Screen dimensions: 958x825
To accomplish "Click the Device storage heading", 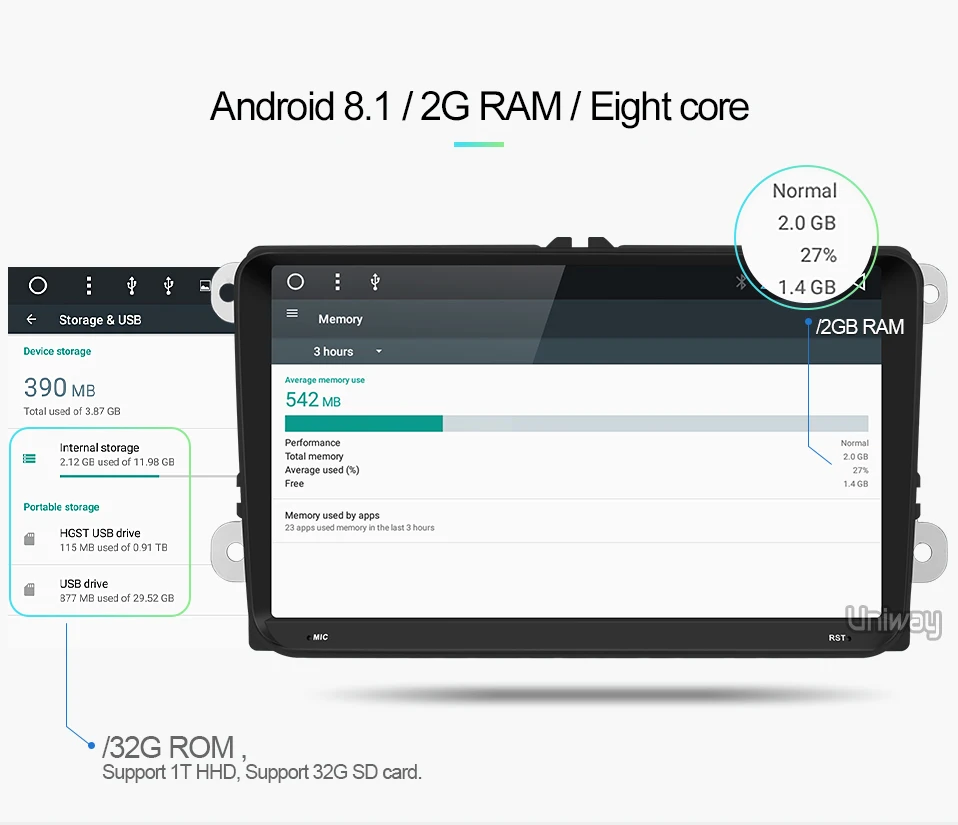I will click(x=57, y=351).
